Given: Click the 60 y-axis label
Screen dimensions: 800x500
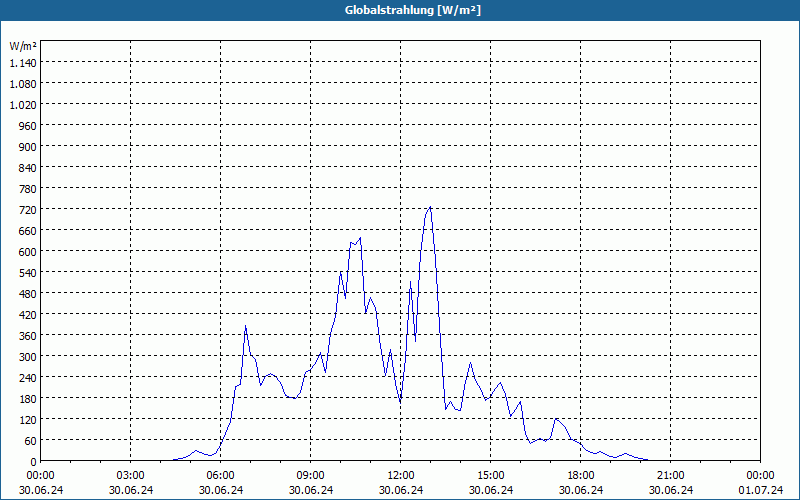Looking at the screenshot, I should [x=31, y=441].
